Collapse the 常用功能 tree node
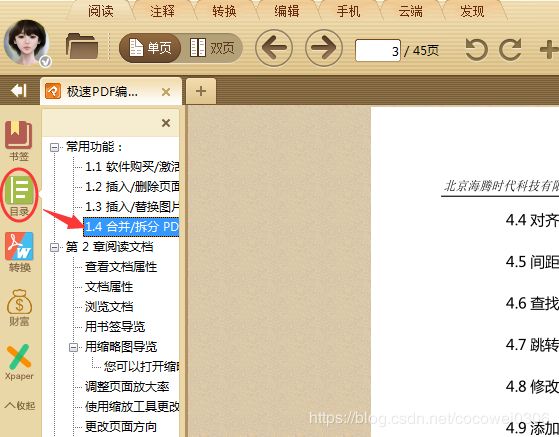559x437 pixels. tap(55, 147)
